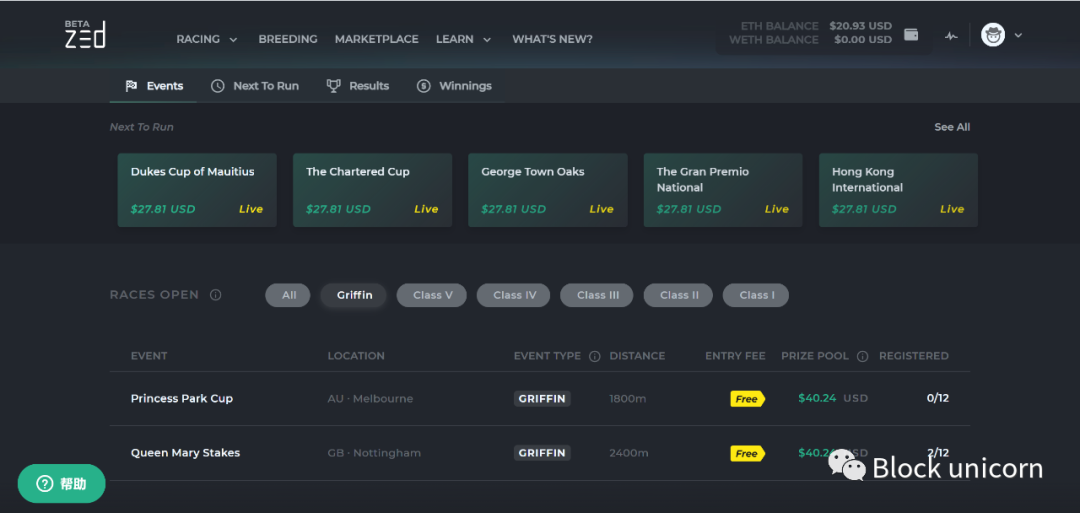
Task: Click the $40.24 prize for Princess Park Cup
Action: [x=817, y=398]
